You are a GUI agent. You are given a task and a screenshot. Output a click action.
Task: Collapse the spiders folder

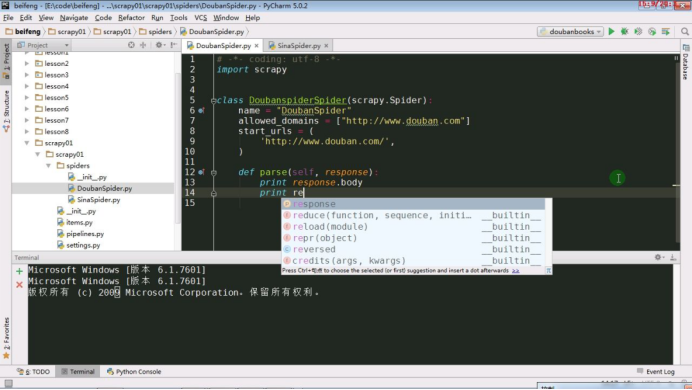click(x=49, y=165)
